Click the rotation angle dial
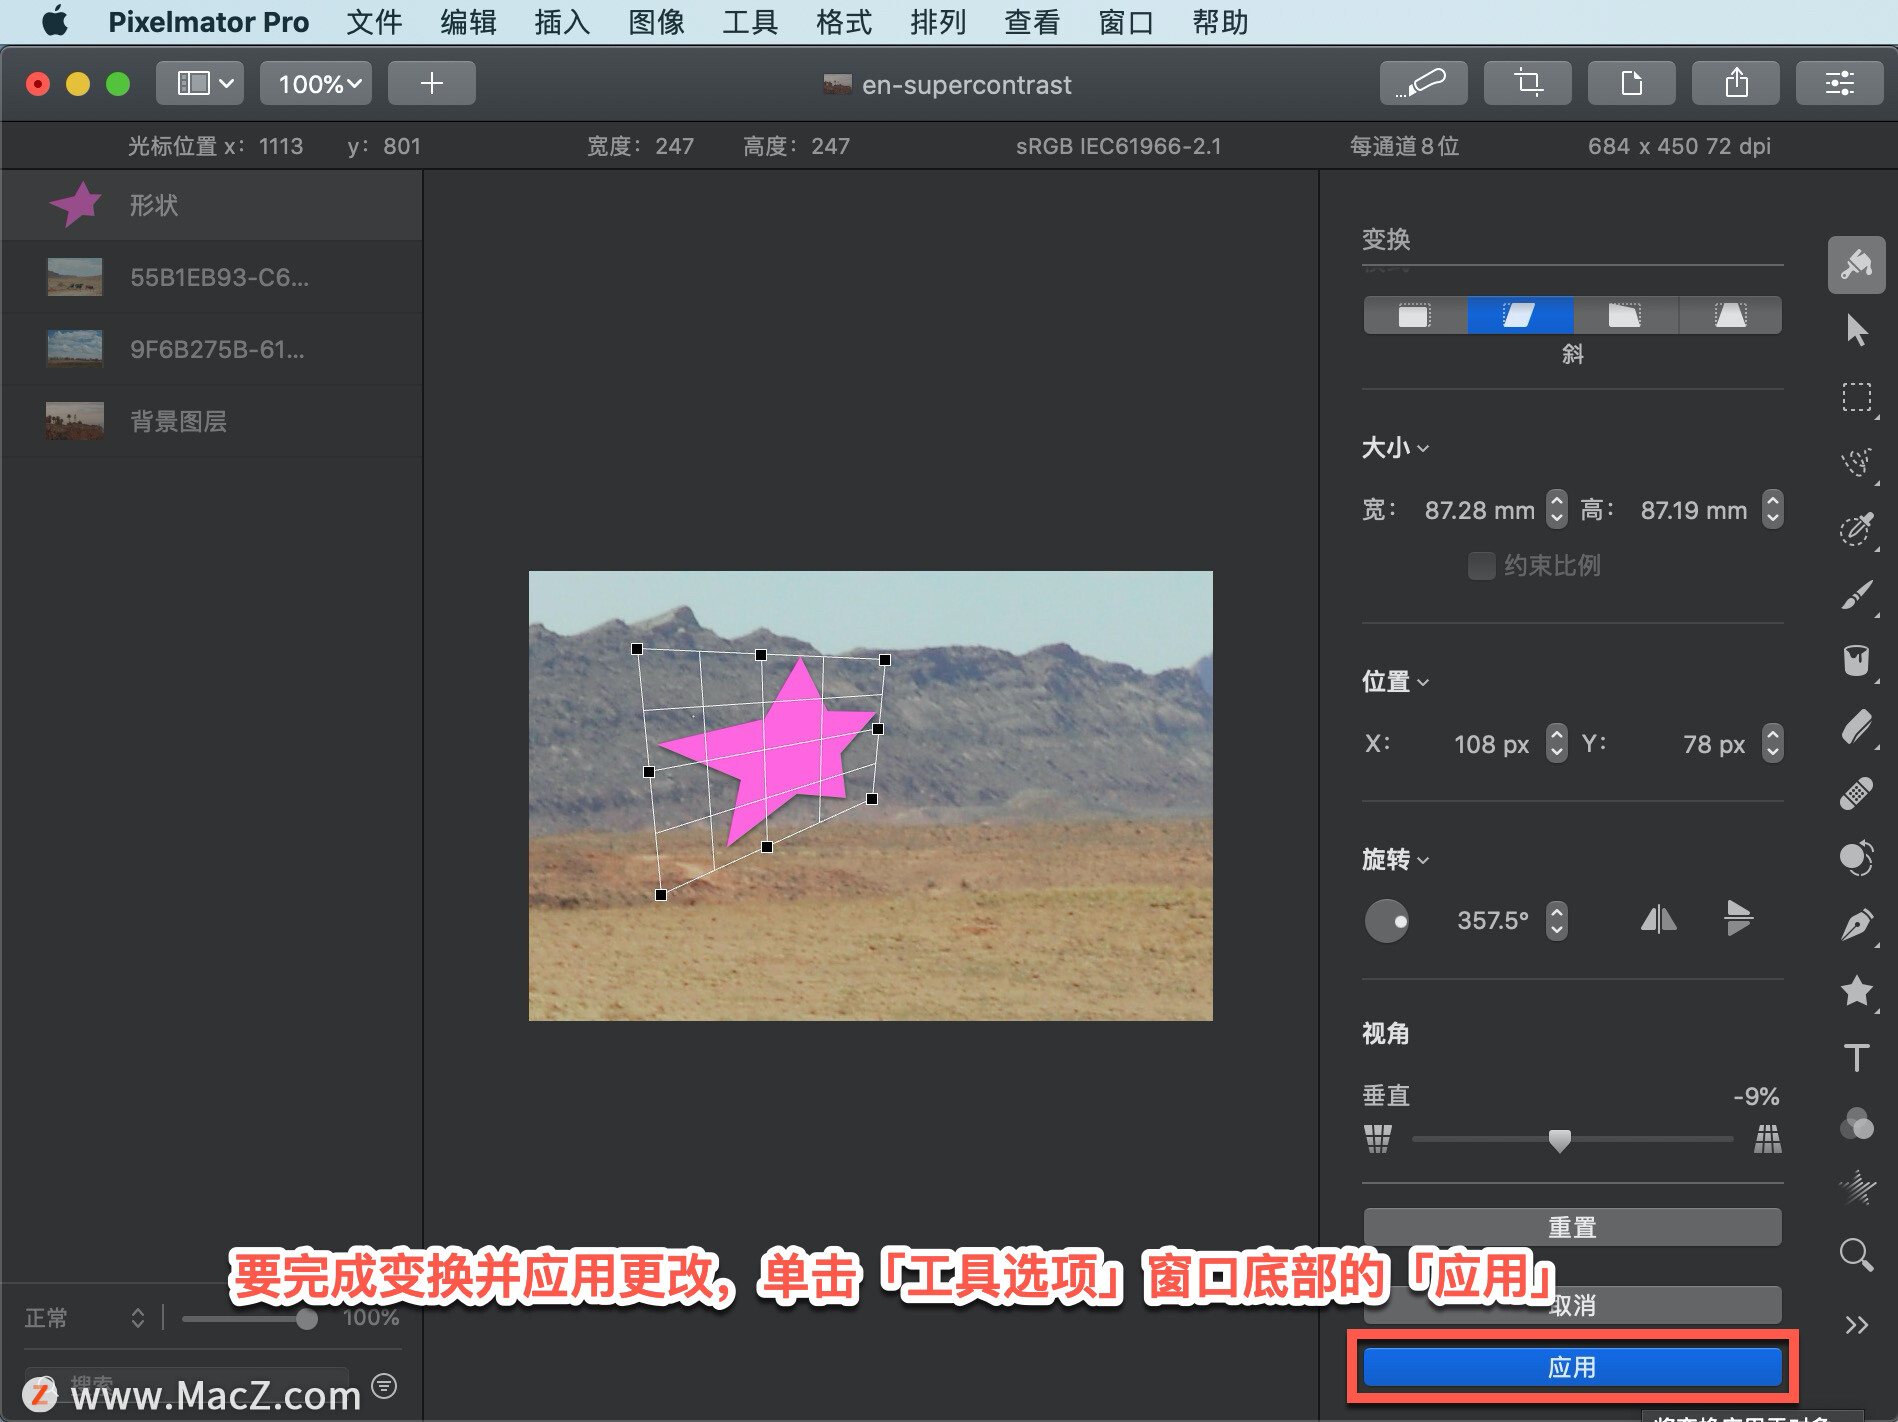Screen dimensions: 1898x1422 1387,920
